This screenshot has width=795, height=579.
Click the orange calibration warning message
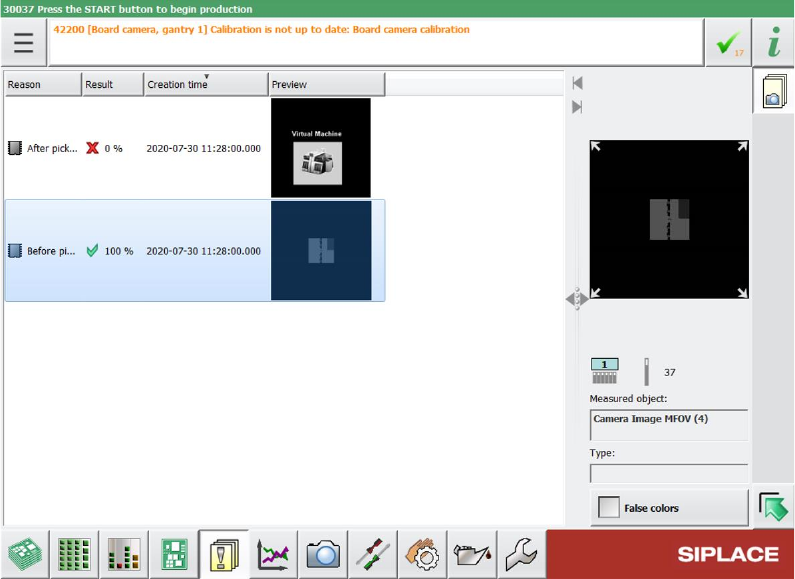[x=261, y=29]
